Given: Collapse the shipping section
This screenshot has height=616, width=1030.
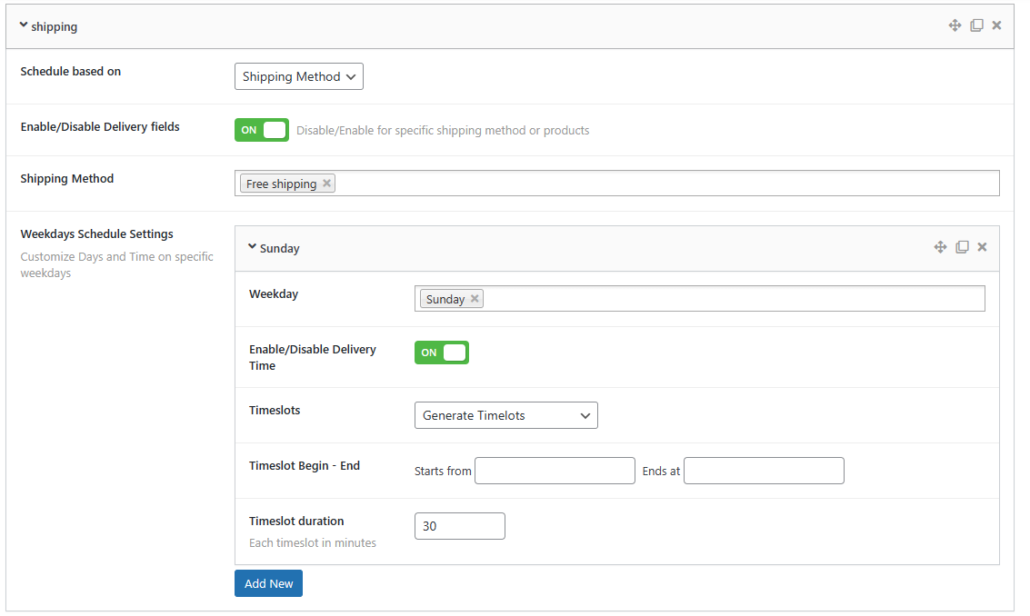Looking at the screenshot, I should click(25, 25).
